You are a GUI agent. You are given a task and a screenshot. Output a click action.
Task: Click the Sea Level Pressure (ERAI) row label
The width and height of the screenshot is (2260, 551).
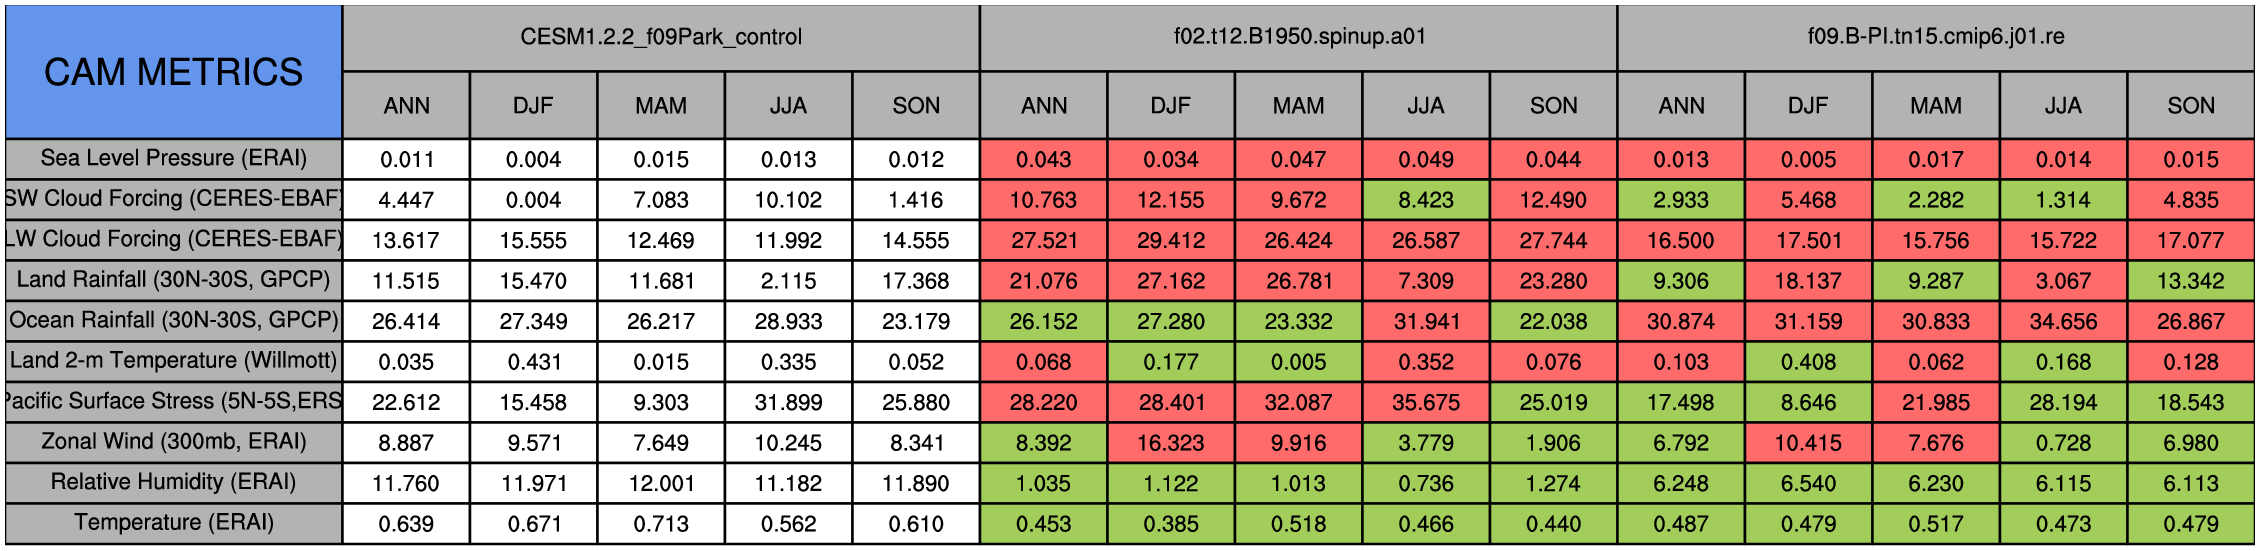pyautogui.click(x=173, y=159)
